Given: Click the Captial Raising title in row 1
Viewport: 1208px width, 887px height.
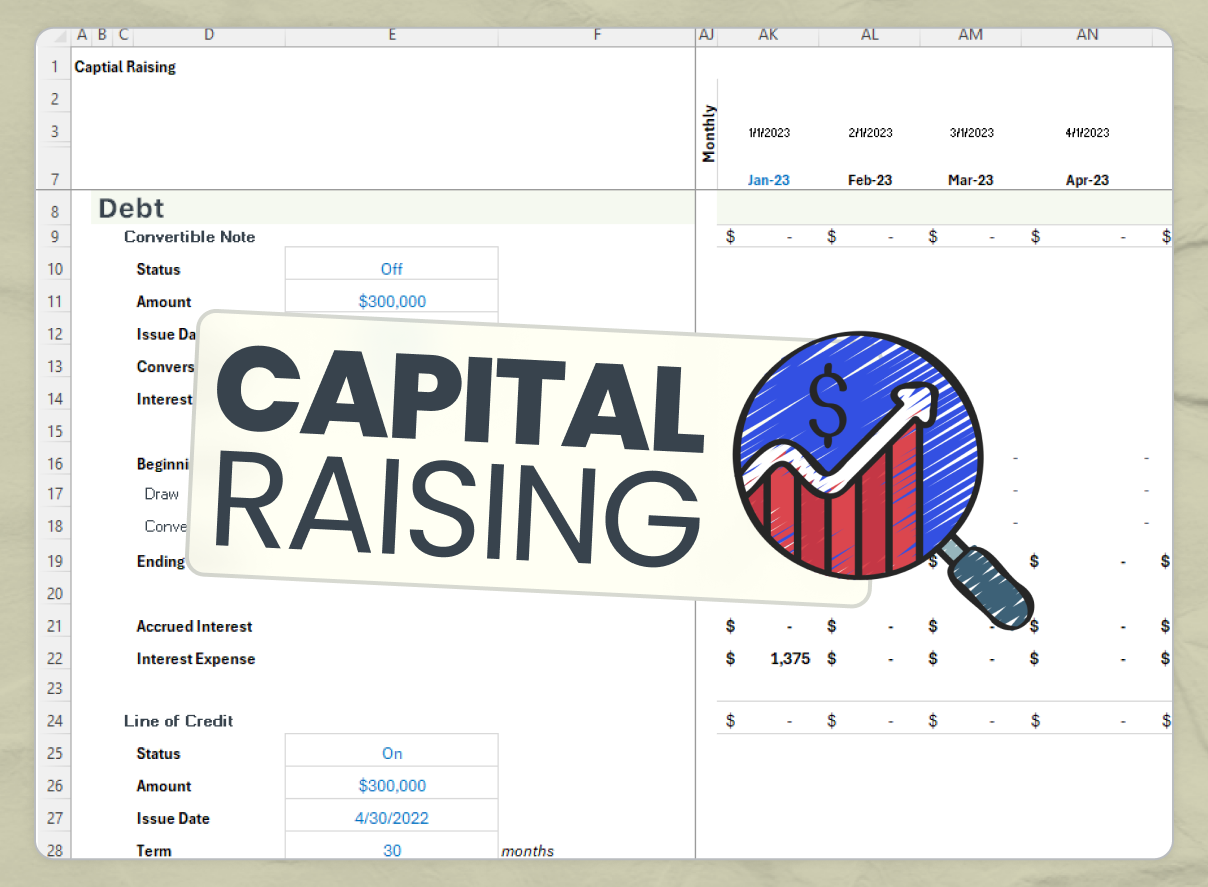Looking at the screenshot, I should [124, 66].
